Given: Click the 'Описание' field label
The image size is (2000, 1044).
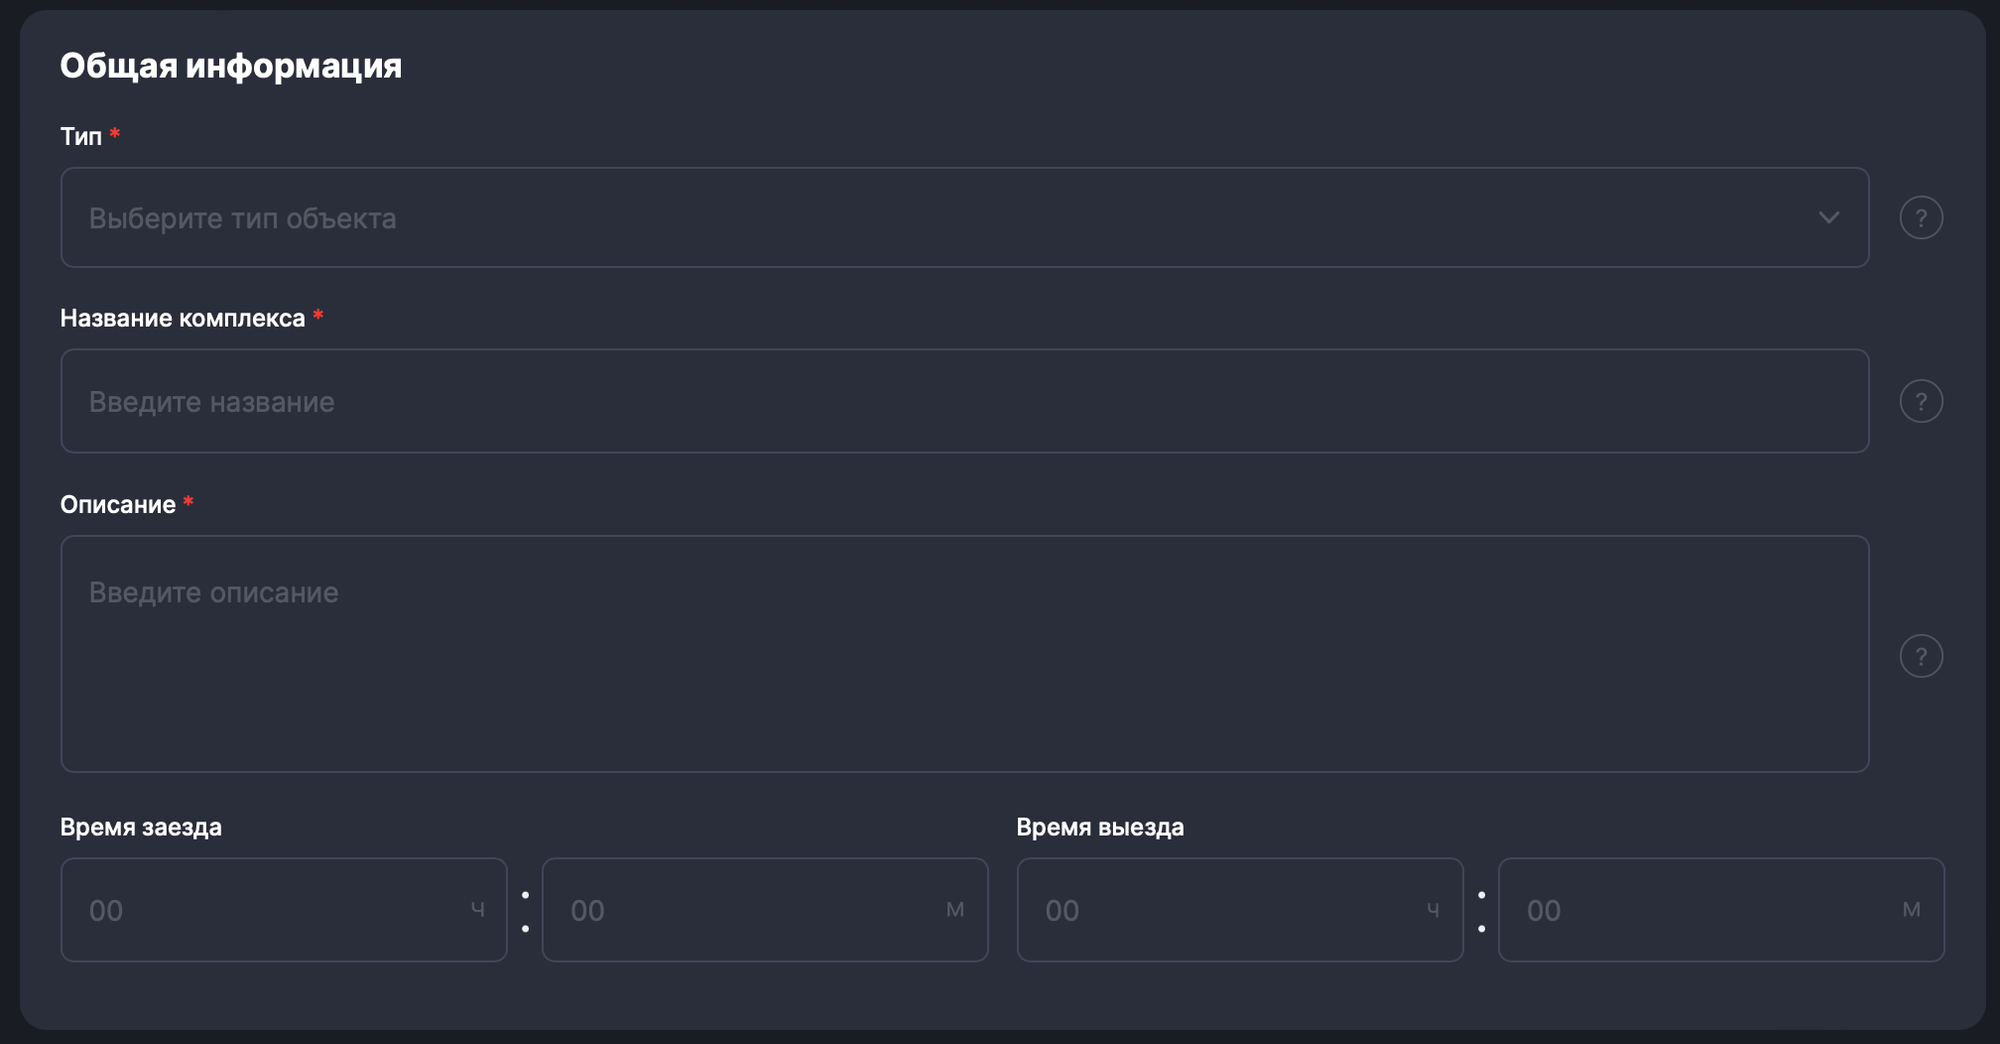Looking at the screenshot, I should [118, 504].
